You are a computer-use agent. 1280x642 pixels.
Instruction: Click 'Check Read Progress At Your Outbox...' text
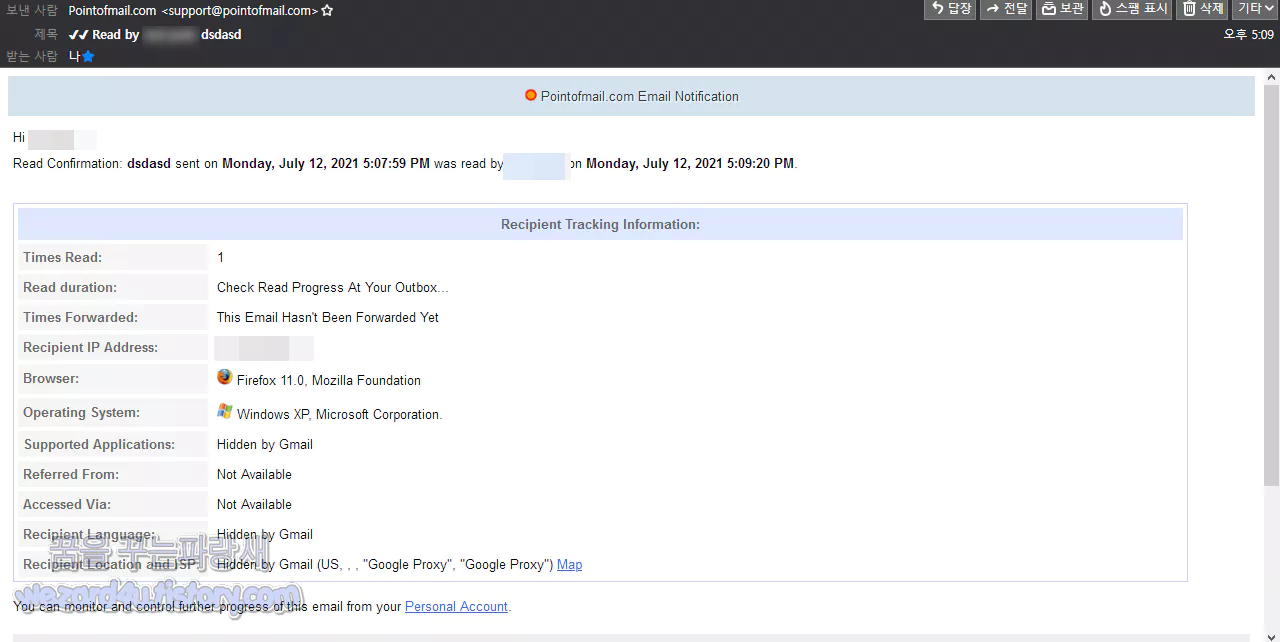[333, 288]
